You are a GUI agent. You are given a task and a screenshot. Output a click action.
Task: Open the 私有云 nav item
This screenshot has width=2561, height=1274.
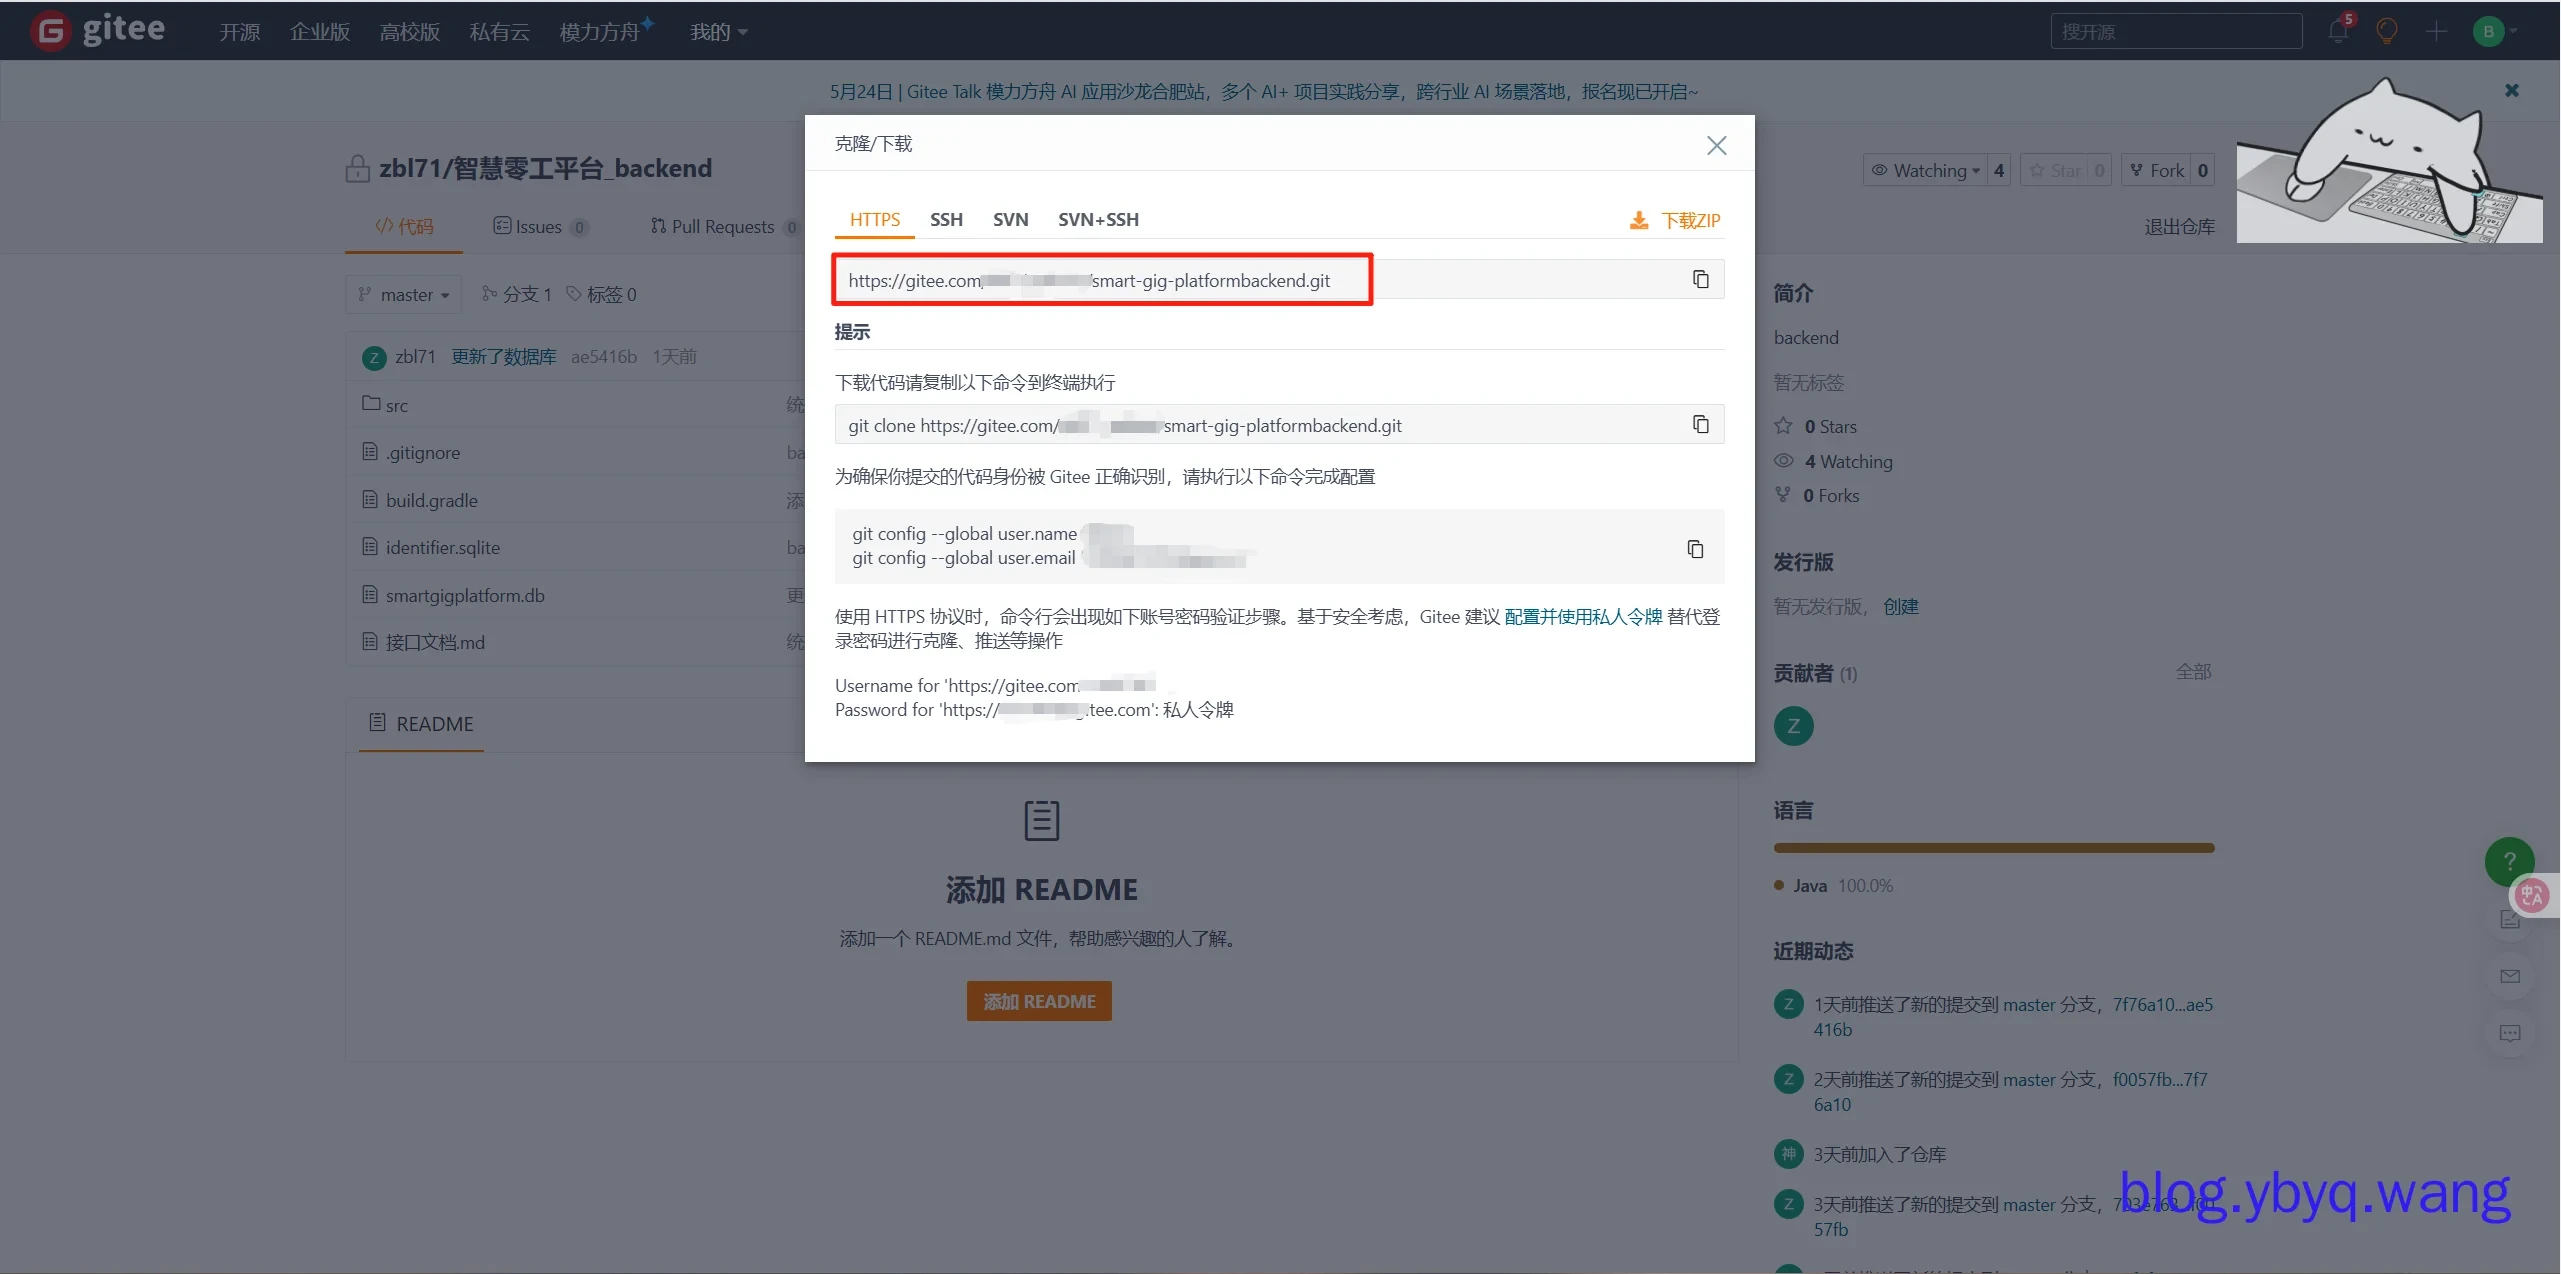pyautogui.click(x=500, y=32)
